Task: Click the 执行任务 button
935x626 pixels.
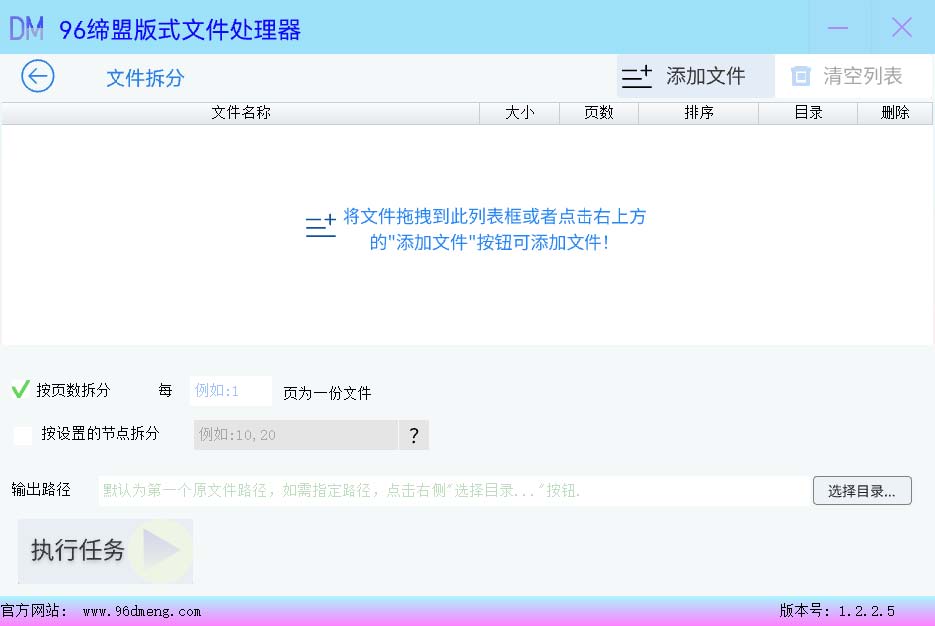Action: coord(105,551)
